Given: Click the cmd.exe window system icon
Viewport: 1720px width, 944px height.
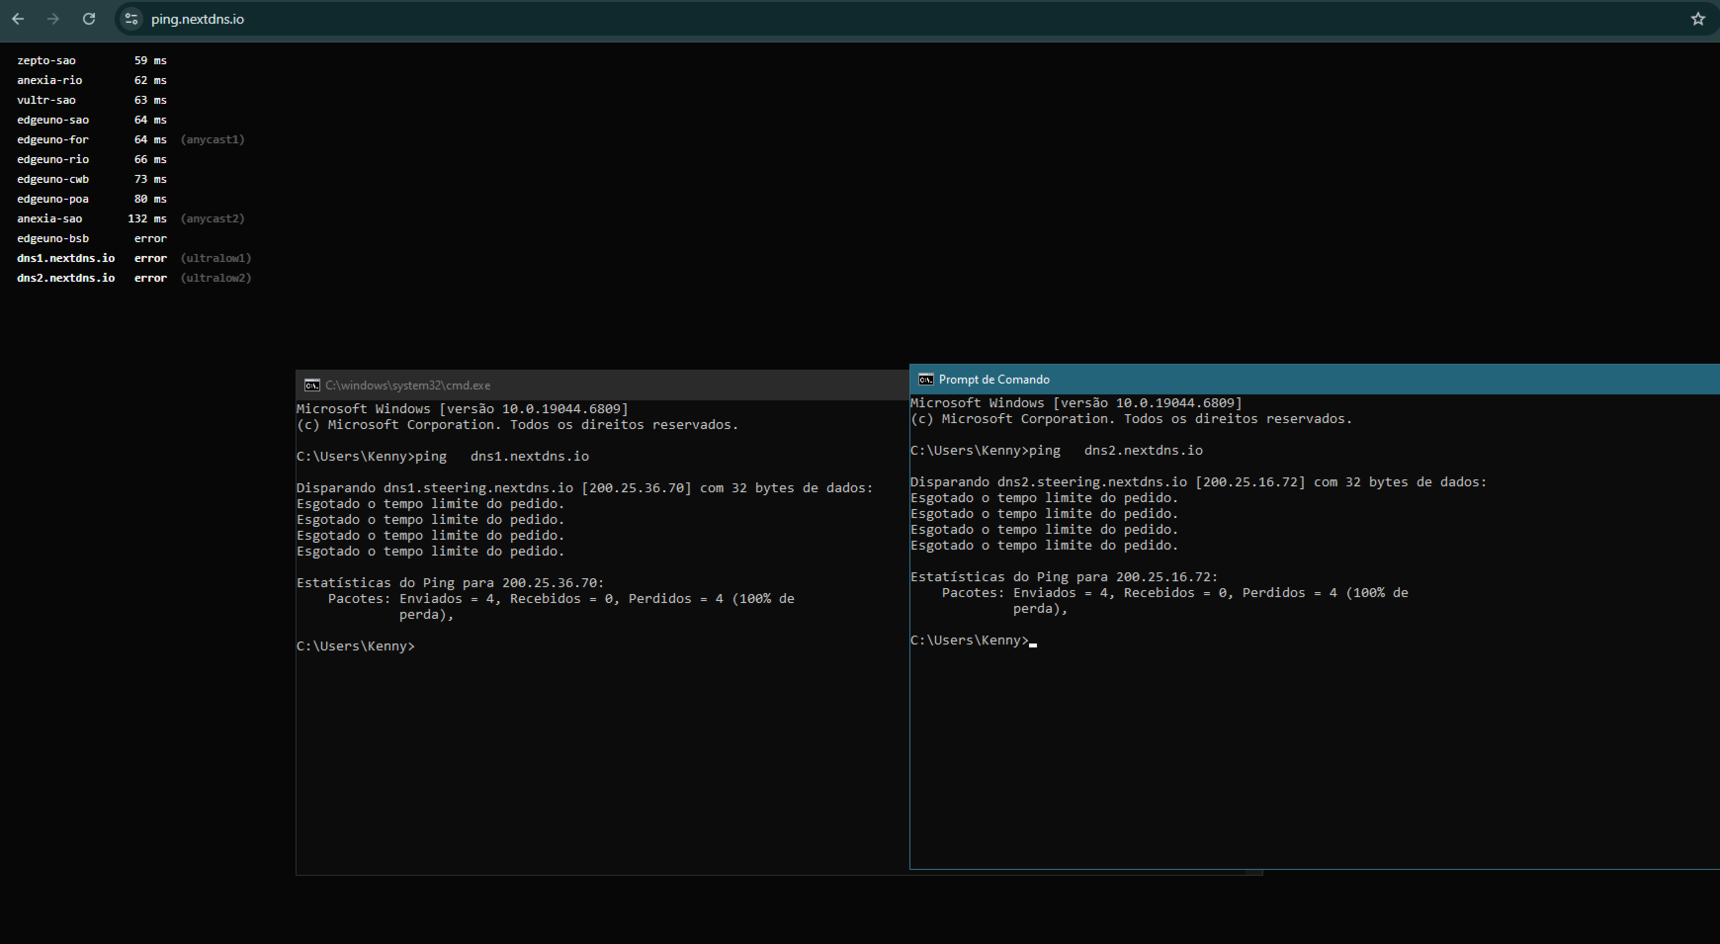Looking at the screenshot, I should (x=312, y=385).
